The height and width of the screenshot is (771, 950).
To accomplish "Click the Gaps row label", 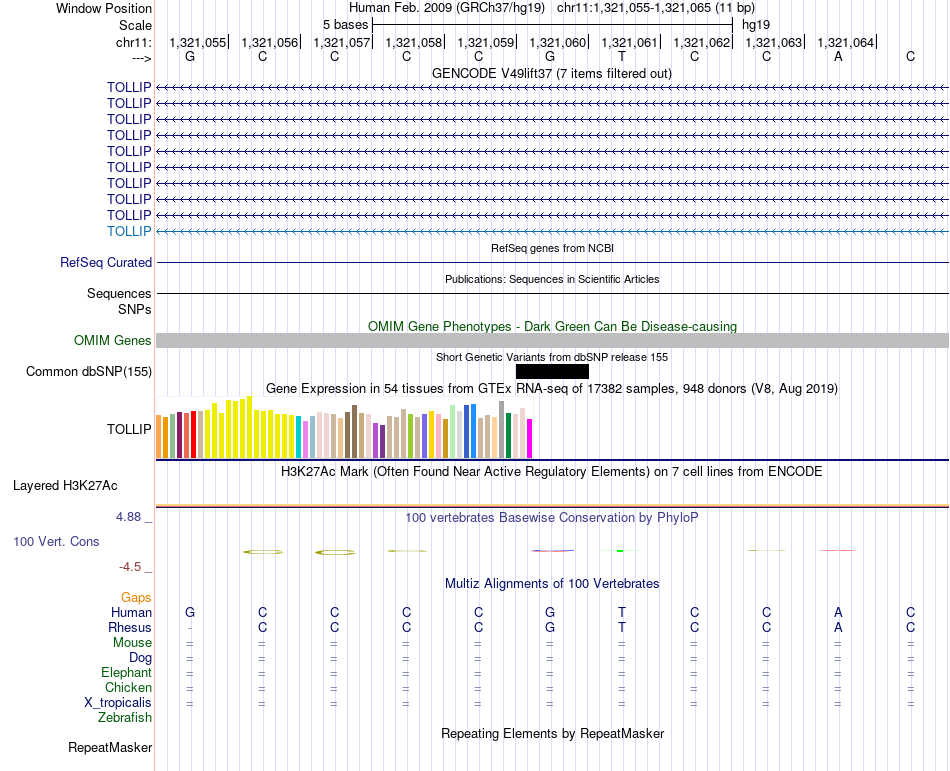I will pos(136,598).
